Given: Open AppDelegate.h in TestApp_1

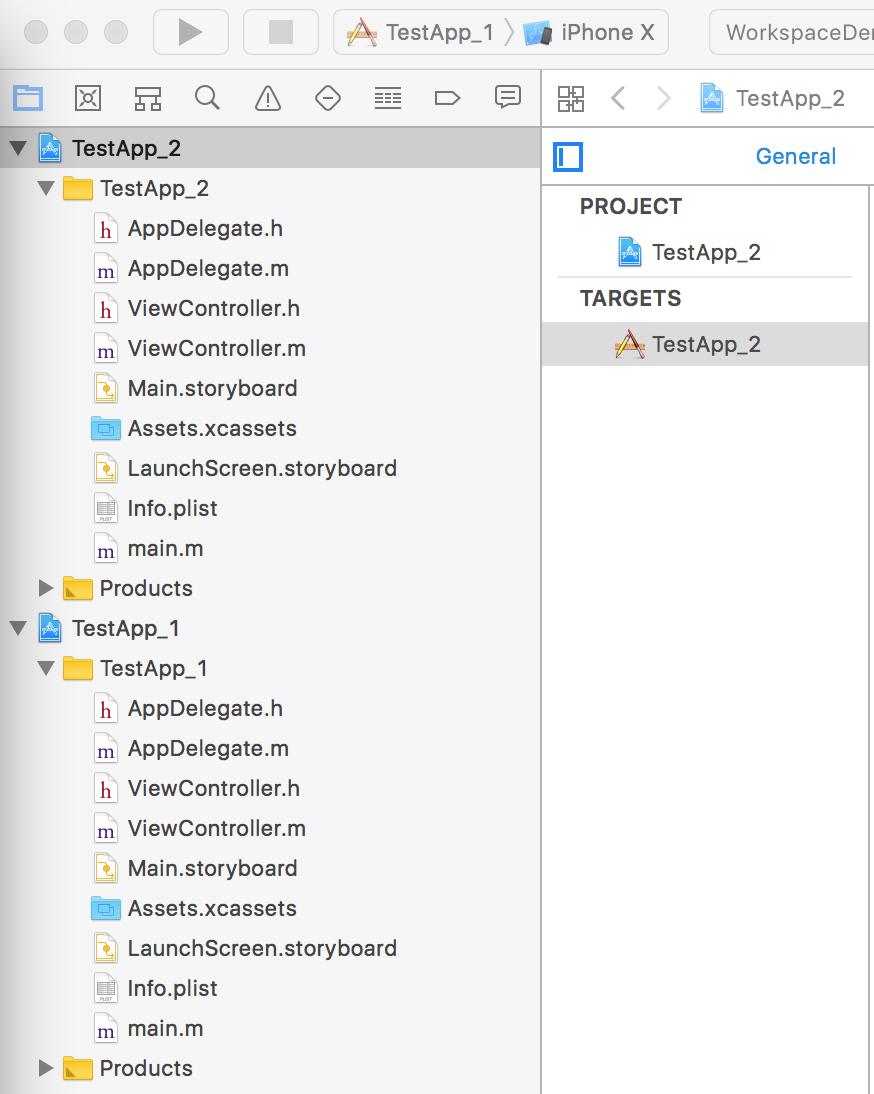Looking at the screenshot, I should 270,708.
